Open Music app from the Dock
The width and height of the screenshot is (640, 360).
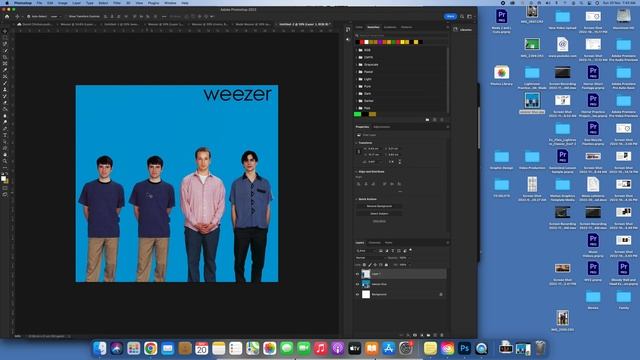320,348
